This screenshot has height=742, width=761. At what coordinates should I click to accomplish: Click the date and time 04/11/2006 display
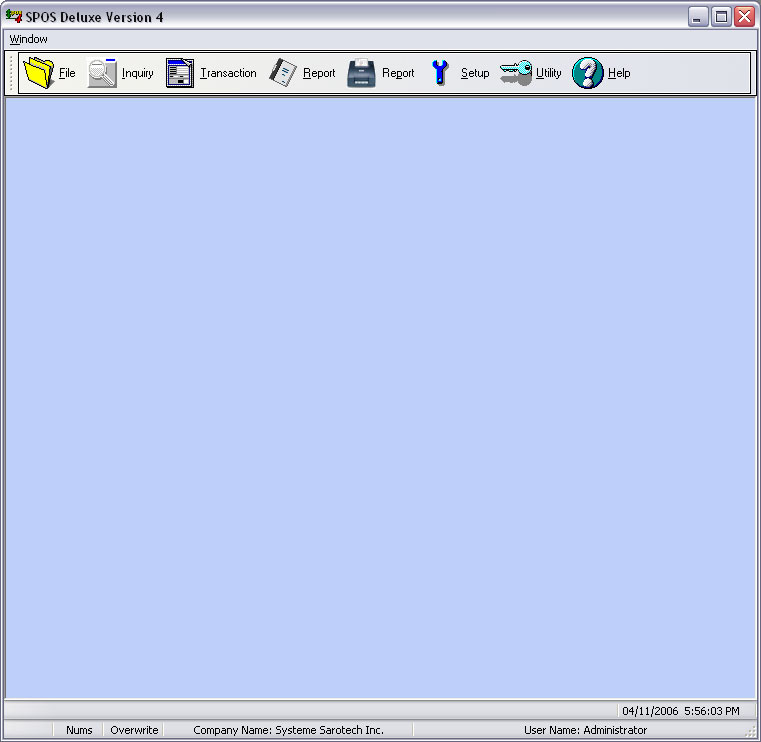click(681, 711)
